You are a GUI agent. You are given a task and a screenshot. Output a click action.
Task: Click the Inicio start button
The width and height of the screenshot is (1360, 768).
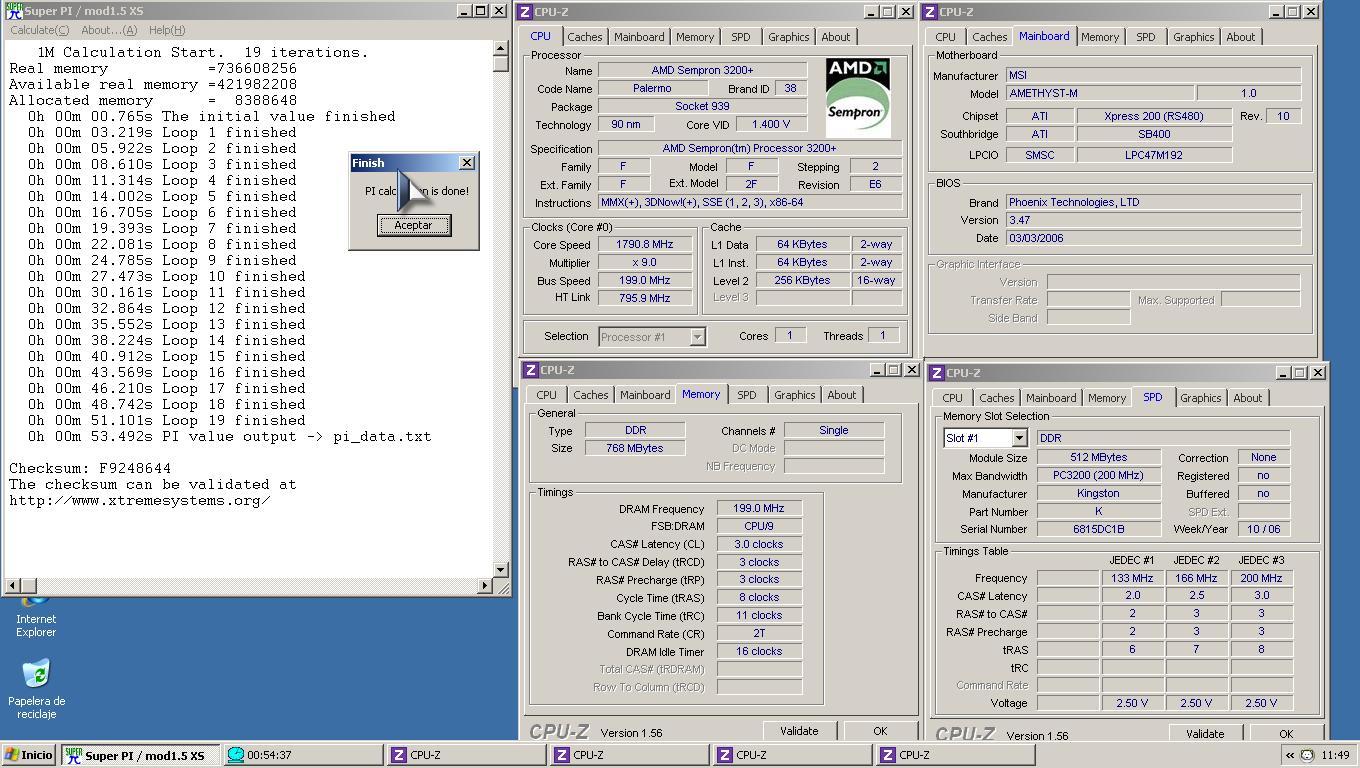29,755
